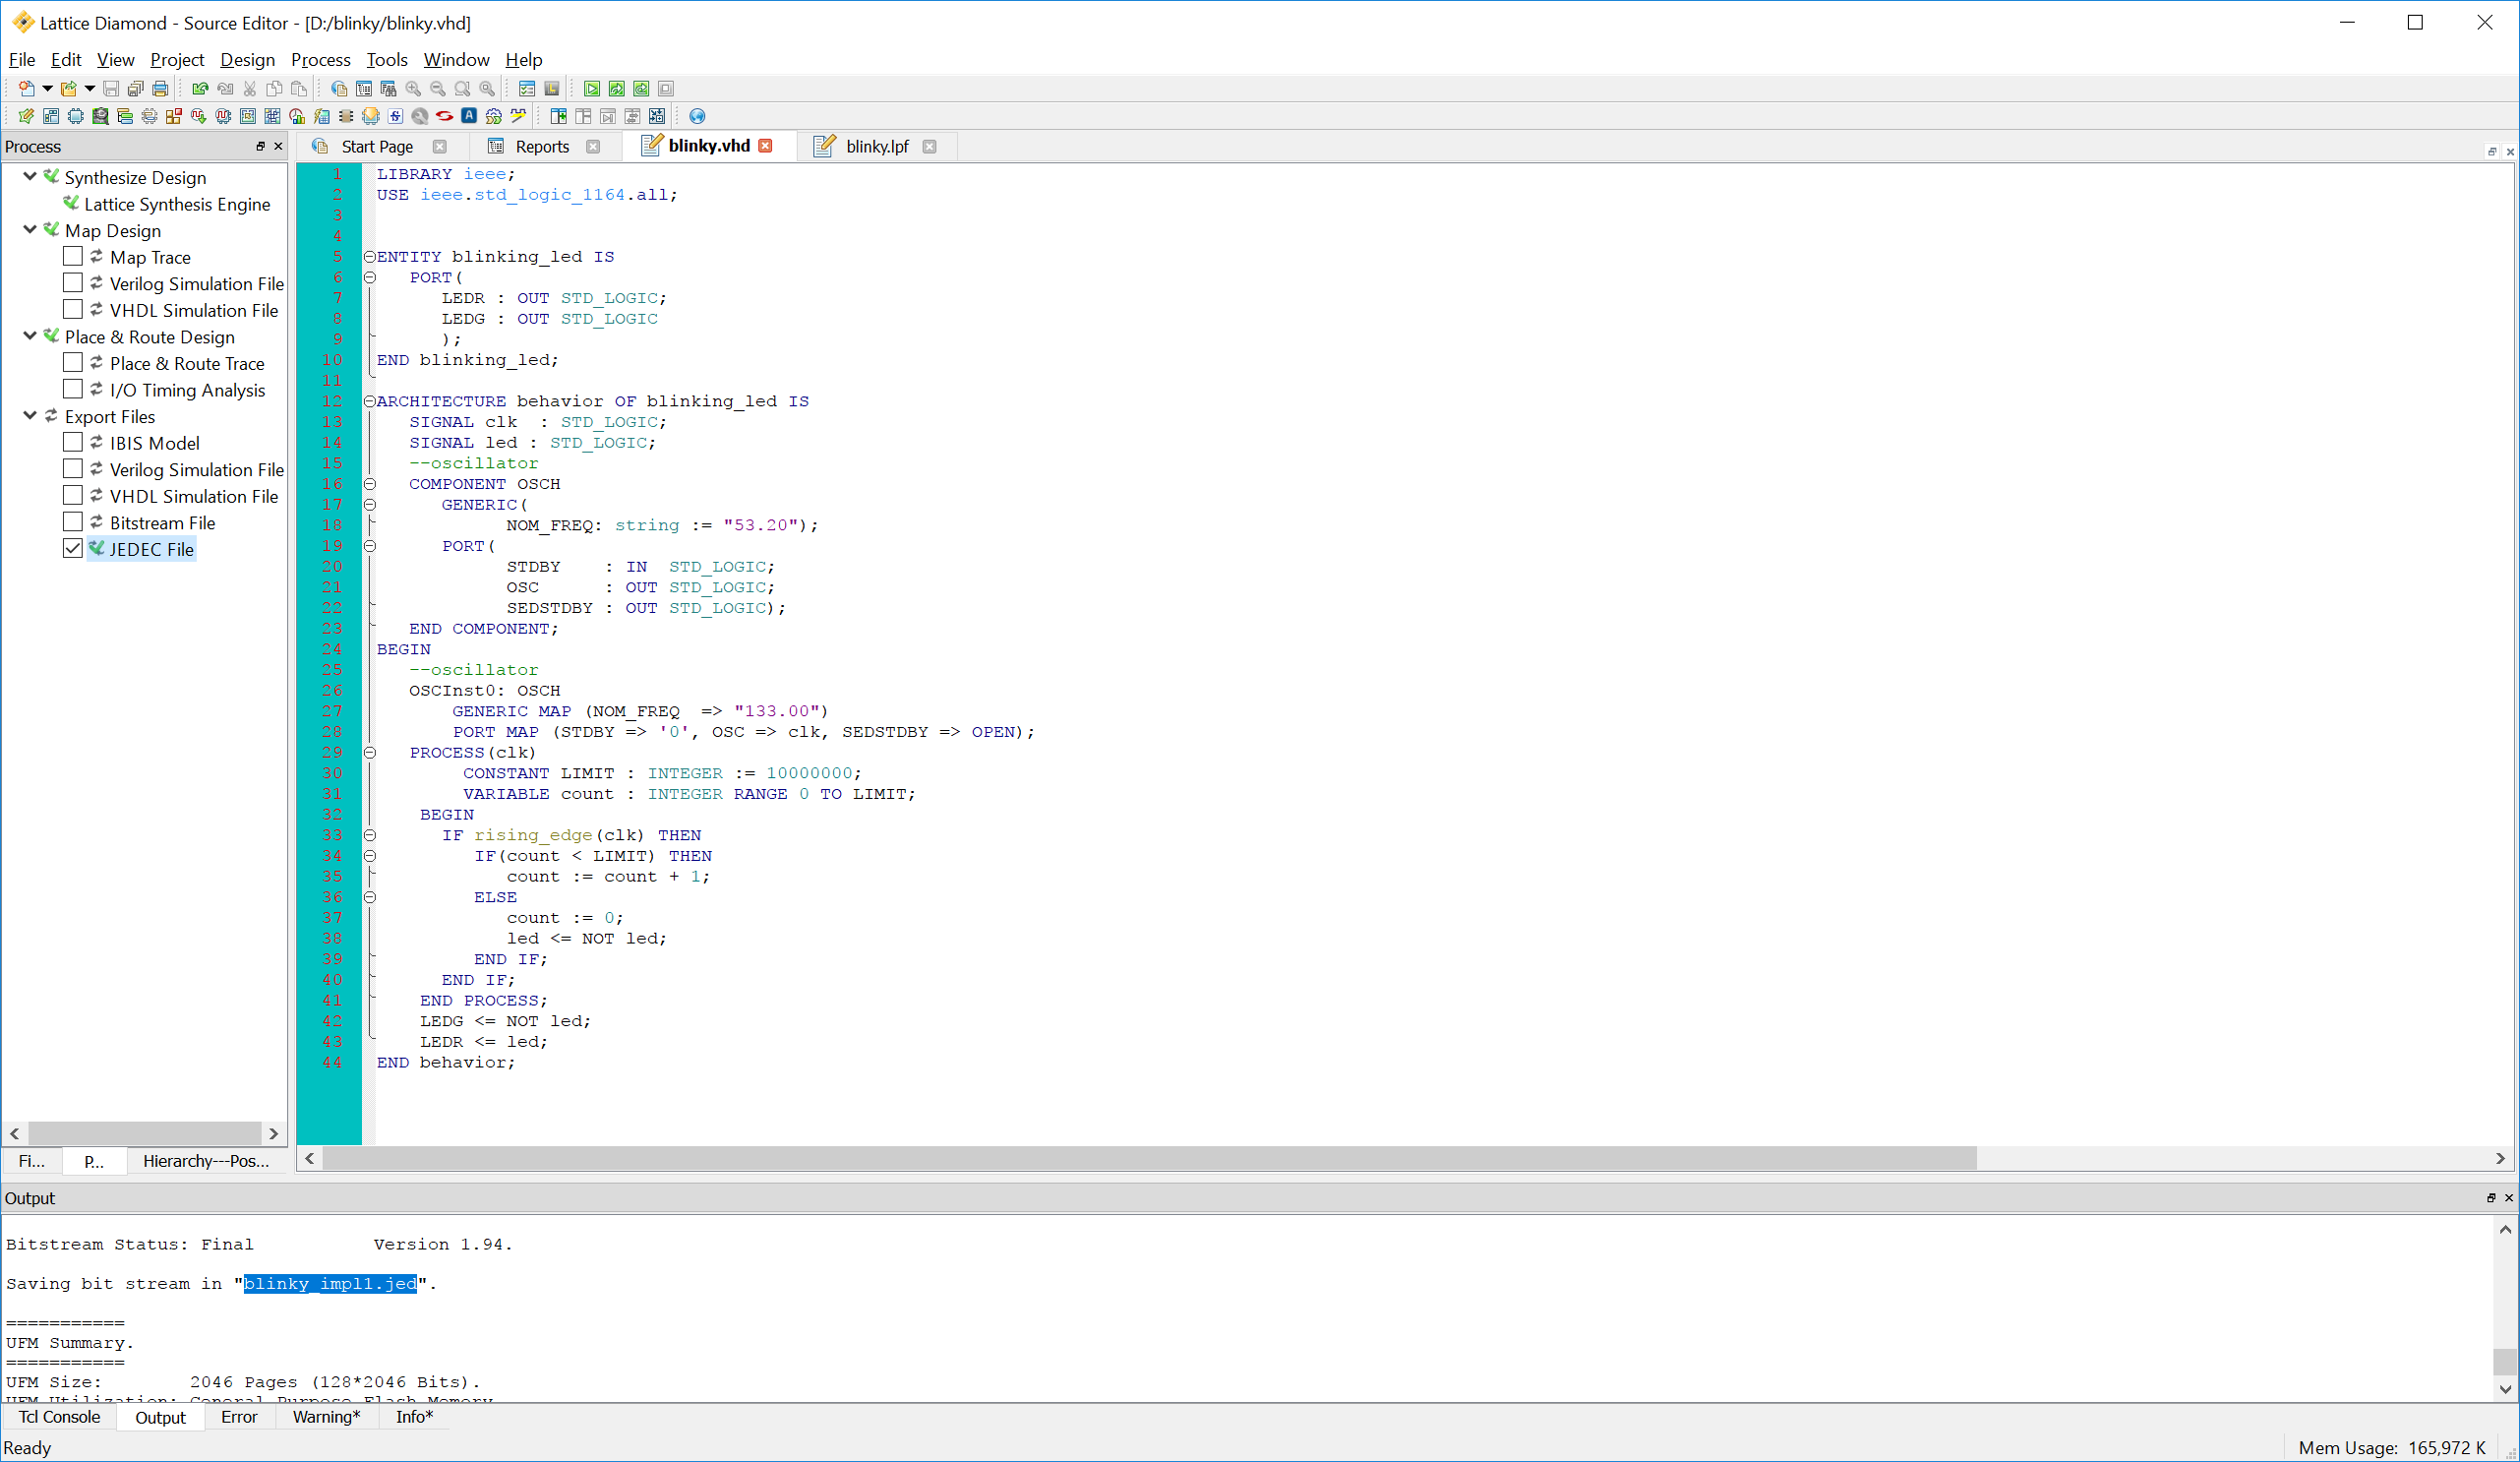Collapse the Export Files tree node

coord(30,415)
